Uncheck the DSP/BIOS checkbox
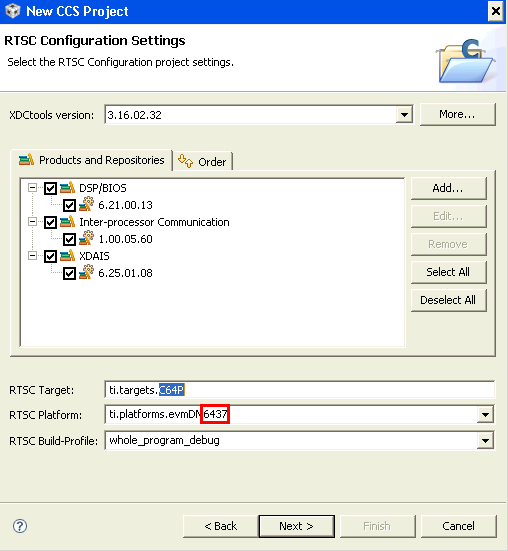The height and width of the screenshot is (551, 508). pos(50,188)
